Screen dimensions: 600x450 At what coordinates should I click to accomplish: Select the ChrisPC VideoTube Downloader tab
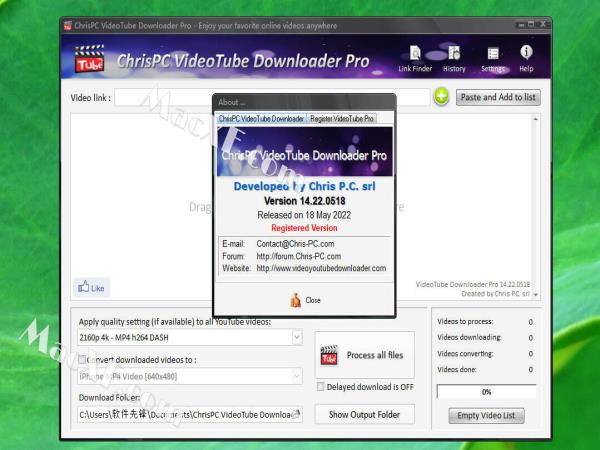261,119
